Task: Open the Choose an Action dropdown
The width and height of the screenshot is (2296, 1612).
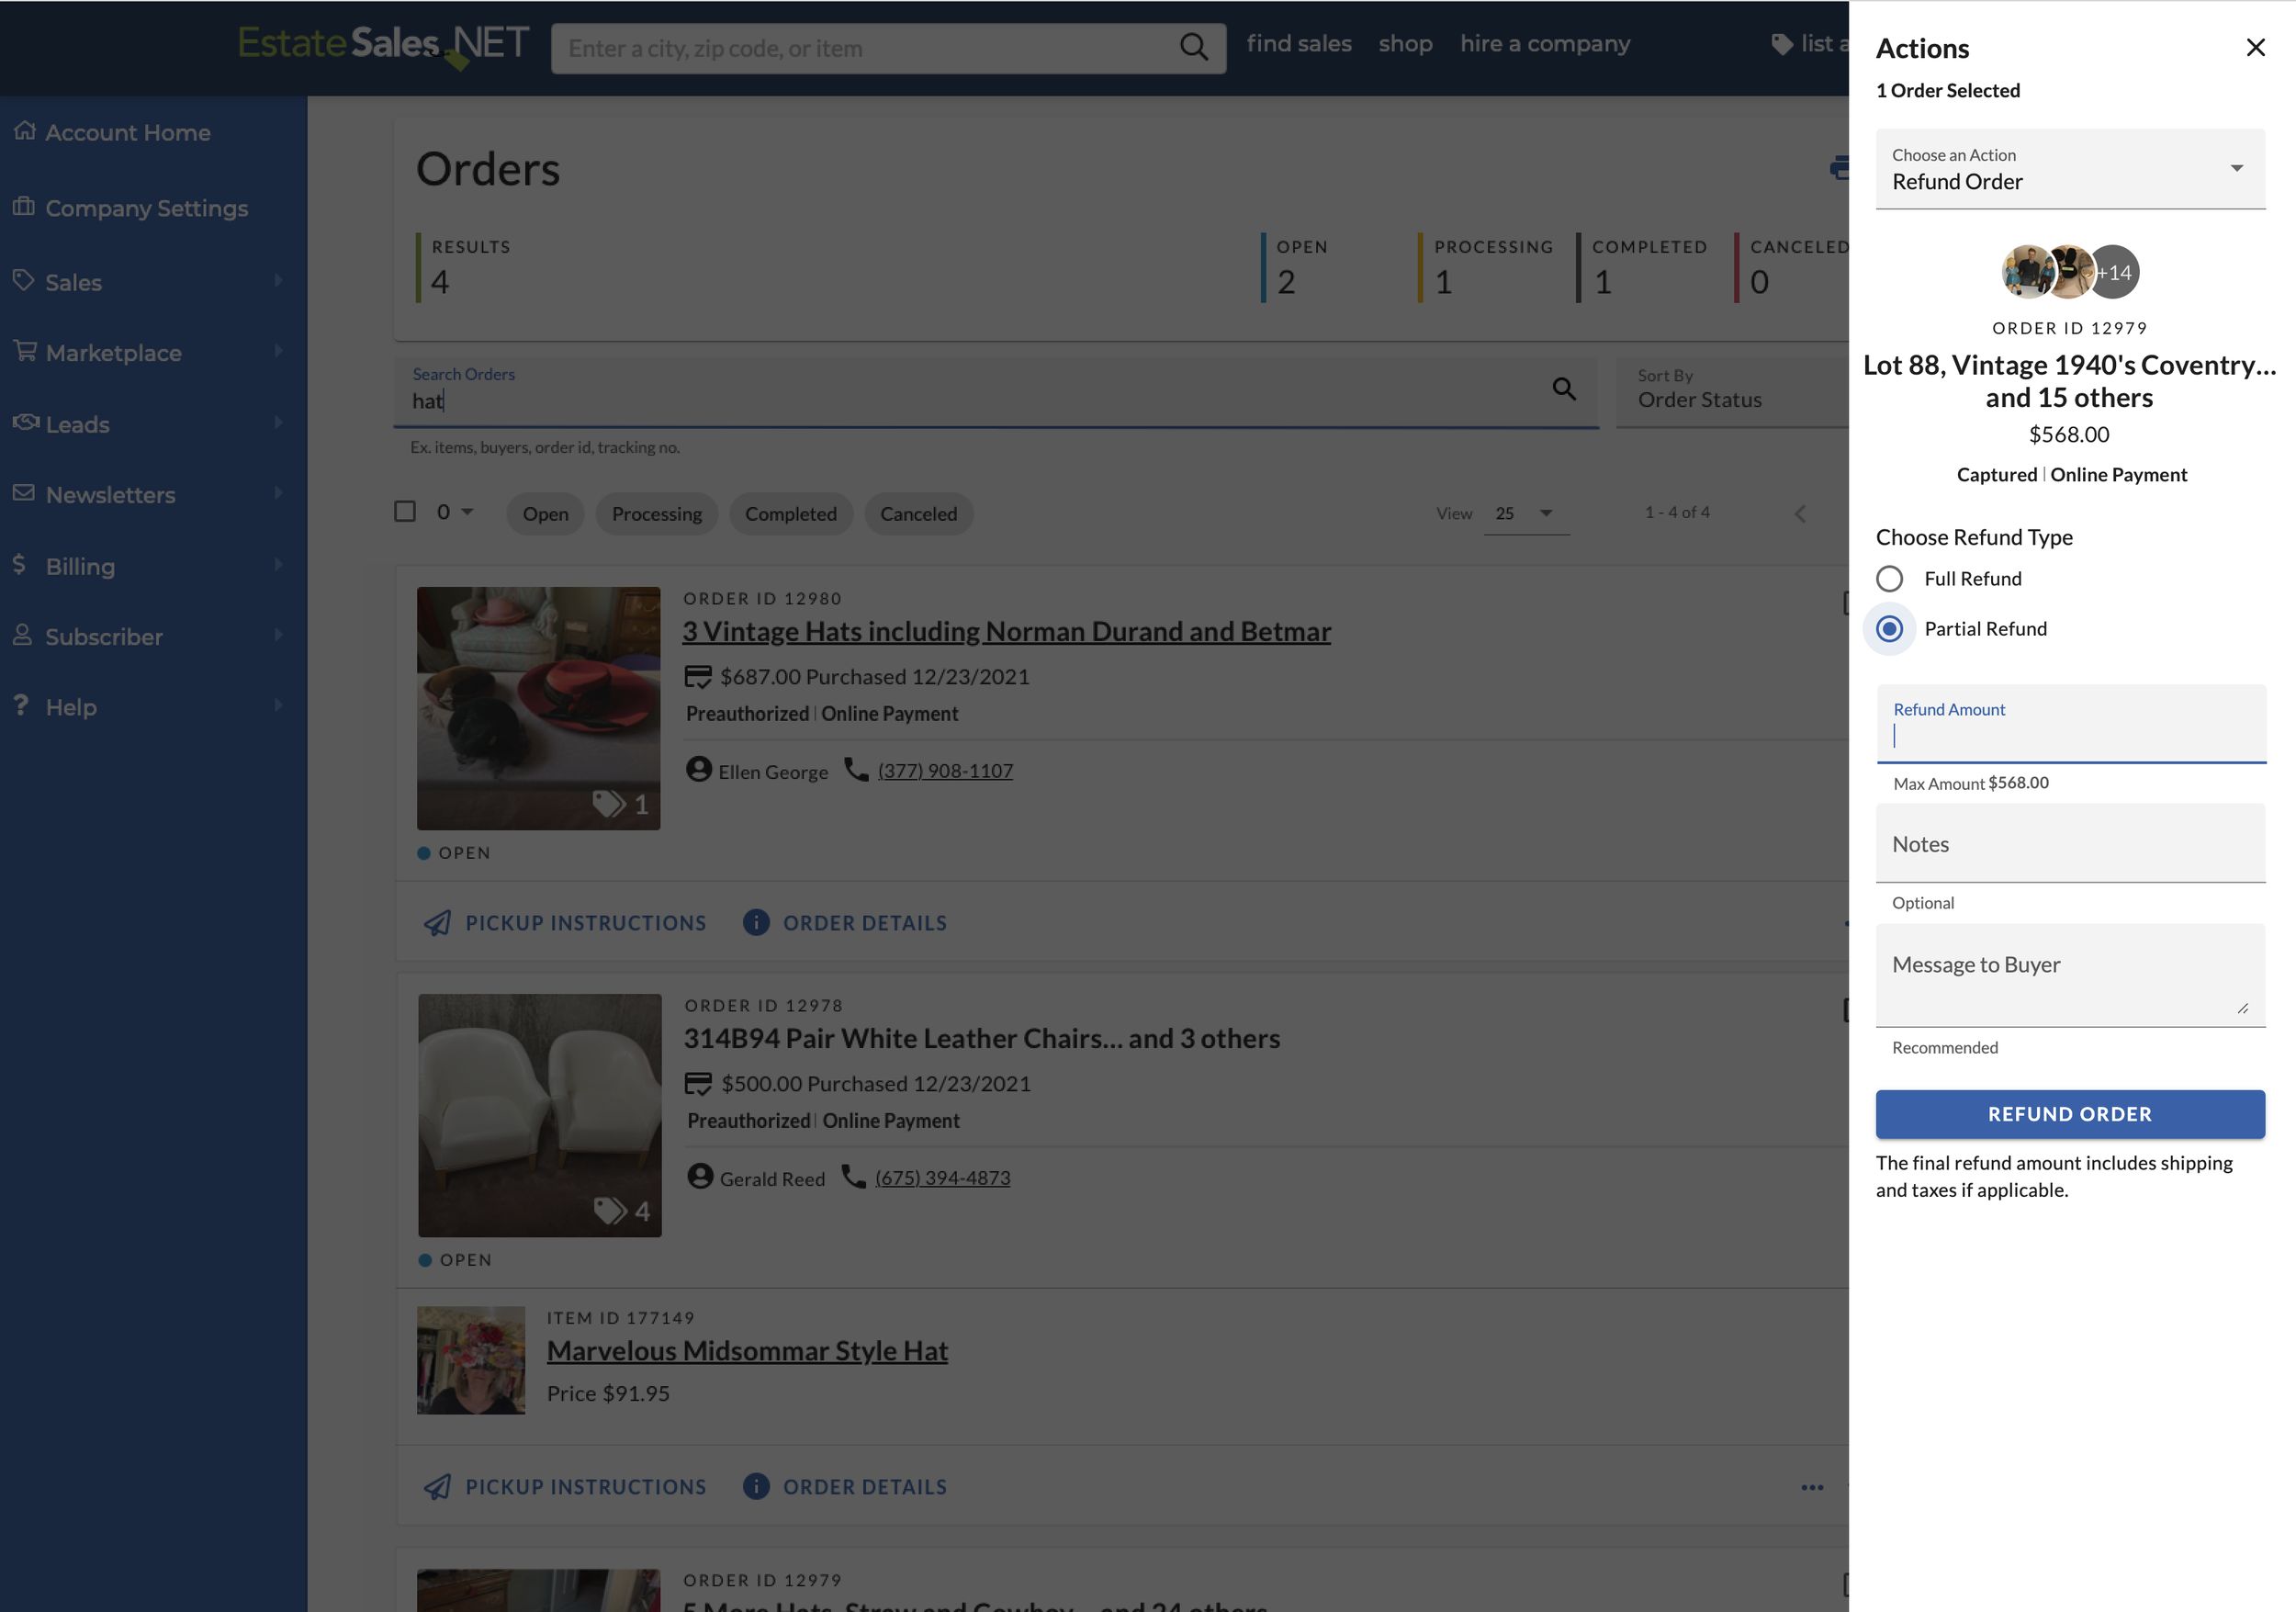Action: [2070, 169]
